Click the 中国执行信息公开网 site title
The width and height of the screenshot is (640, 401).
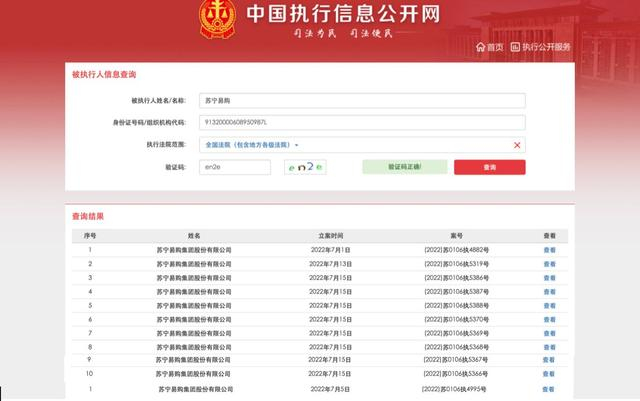(x=343, y=13)
